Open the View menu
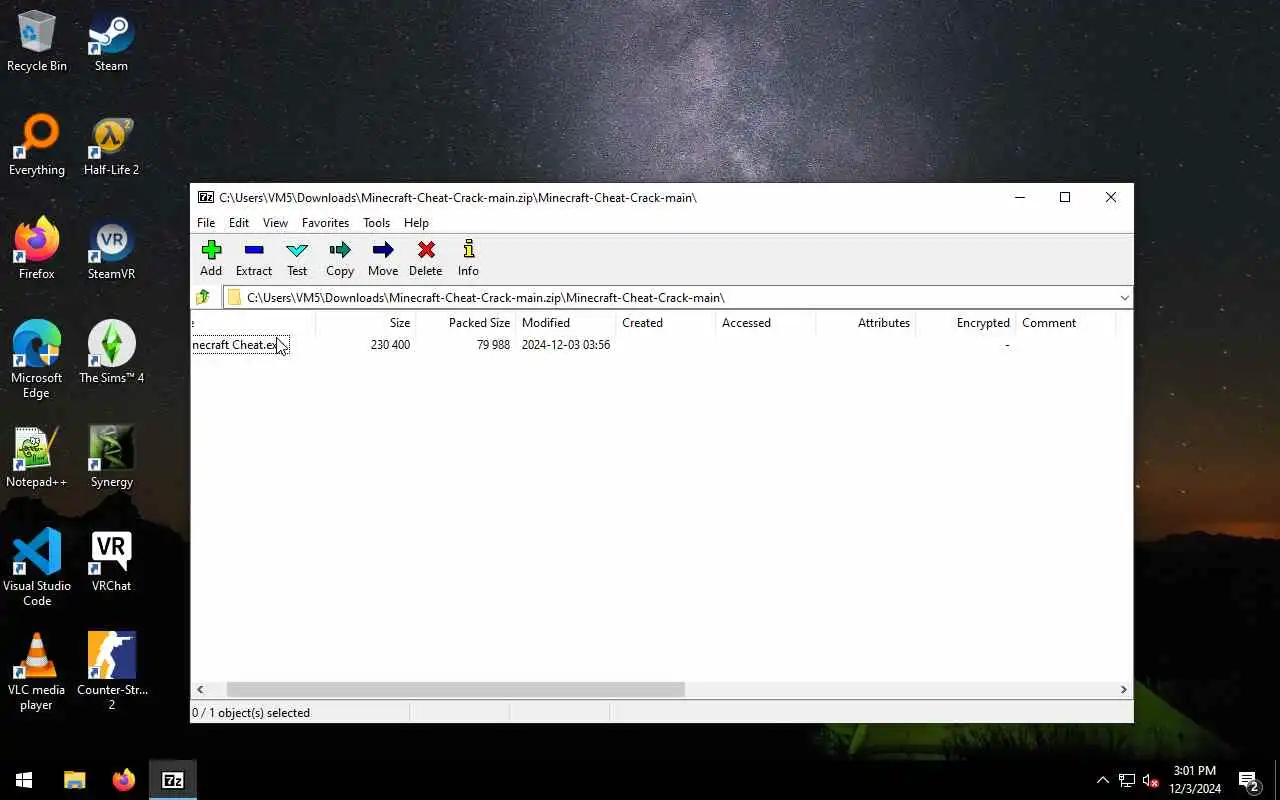This screenshot has width=1280, height=800. (275, 223)
